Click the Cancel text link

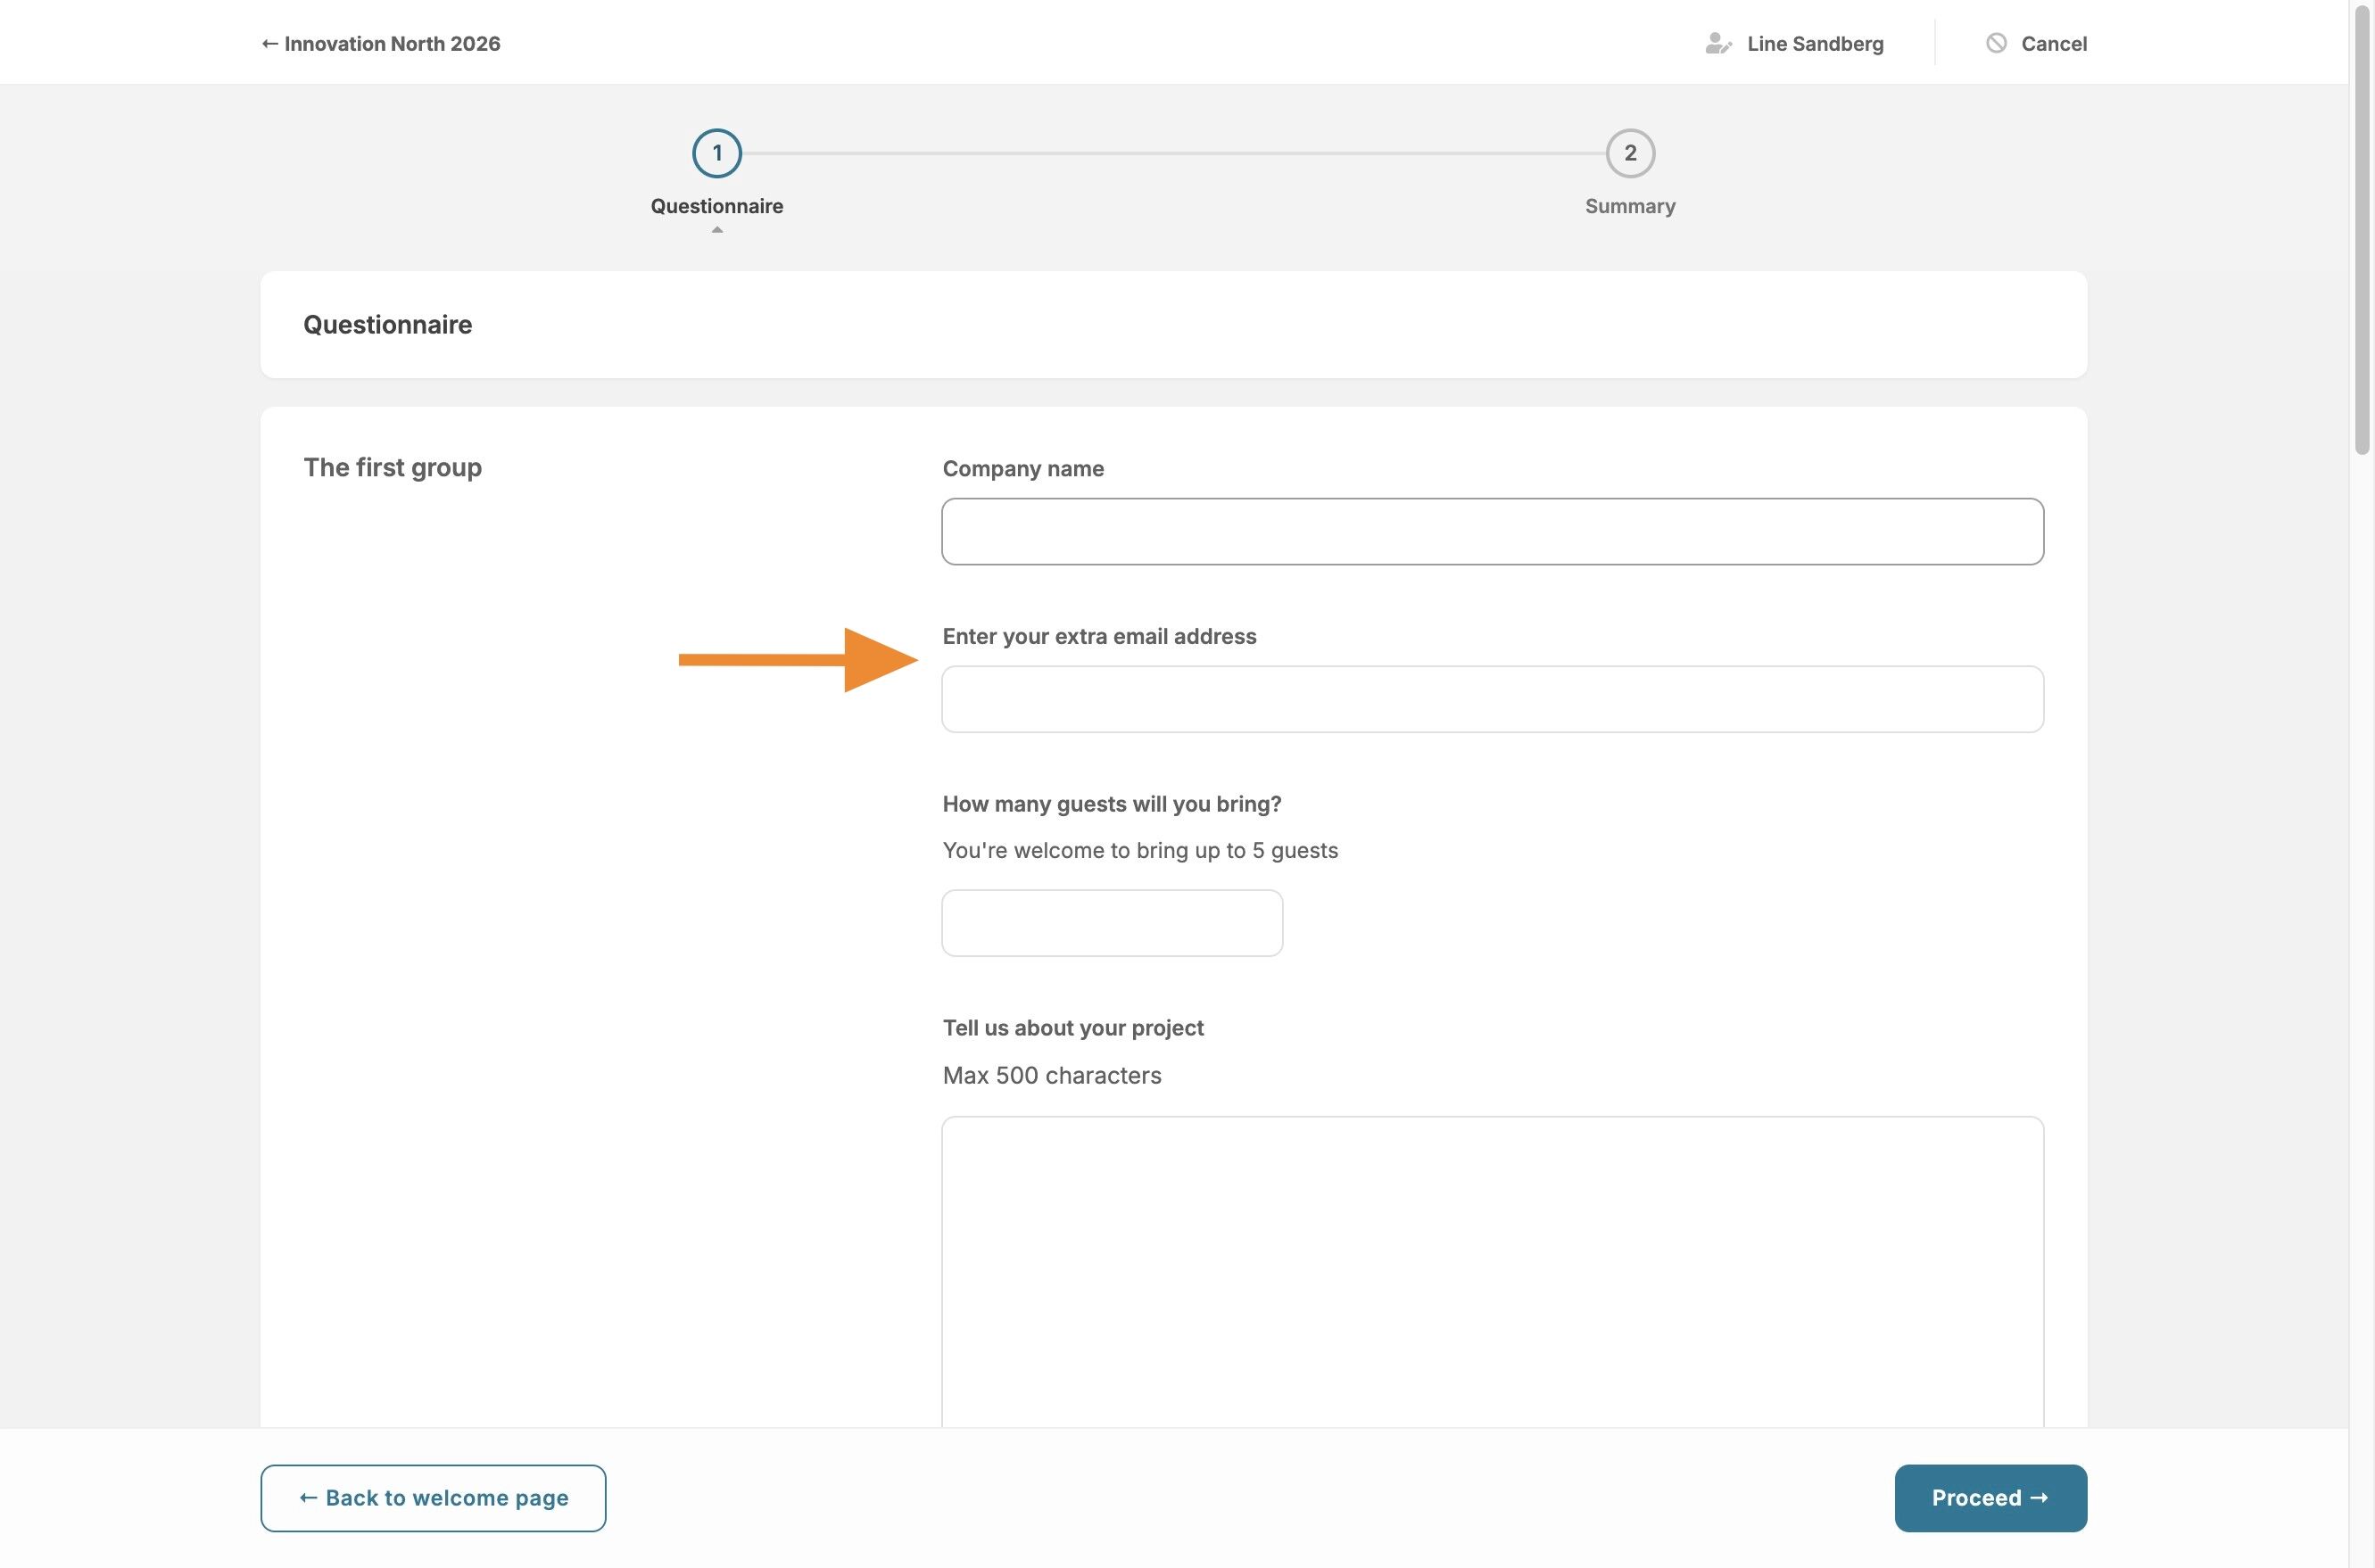(x=2053, y=43)
